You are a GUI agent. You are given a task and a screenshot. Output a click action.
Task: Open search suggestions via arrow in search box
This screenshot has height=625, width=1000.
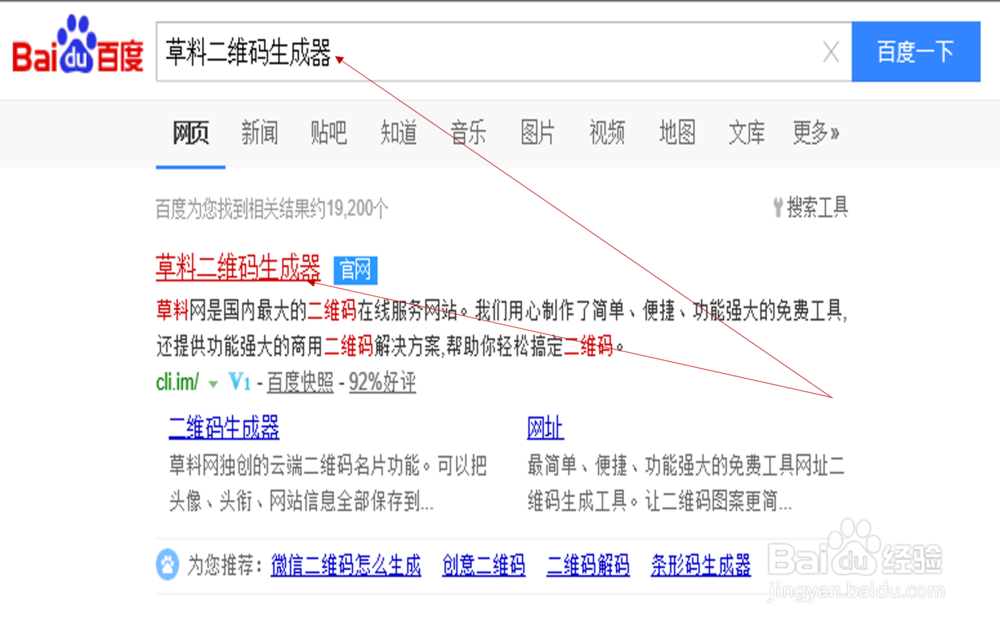(x=340, y=59)
